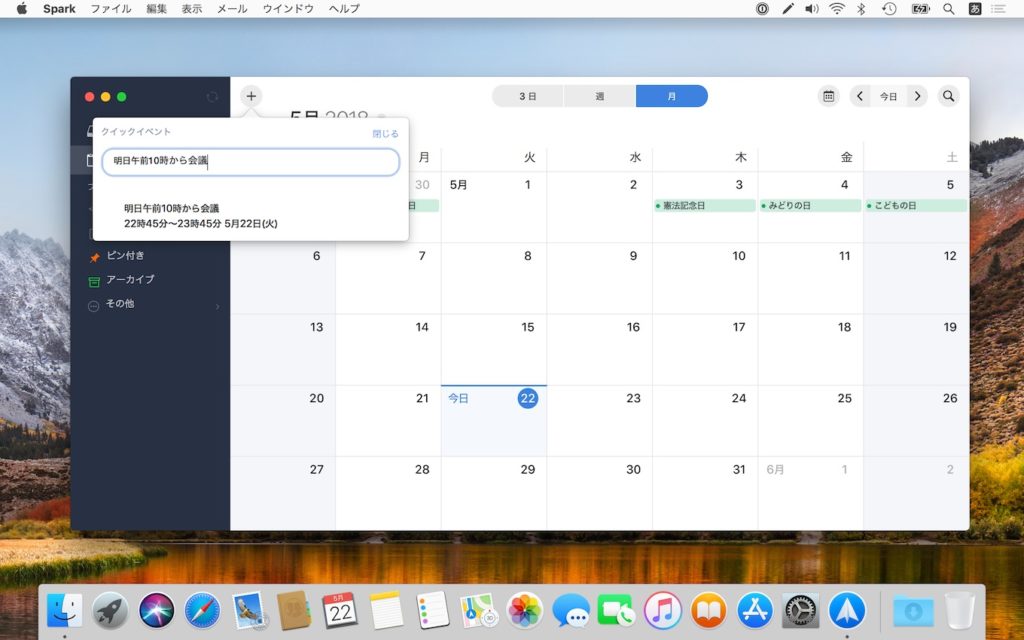Switch the calendar to 3日 view
Image resolution: width=1024 pixels, height=640 pixels.
(527, 96)
